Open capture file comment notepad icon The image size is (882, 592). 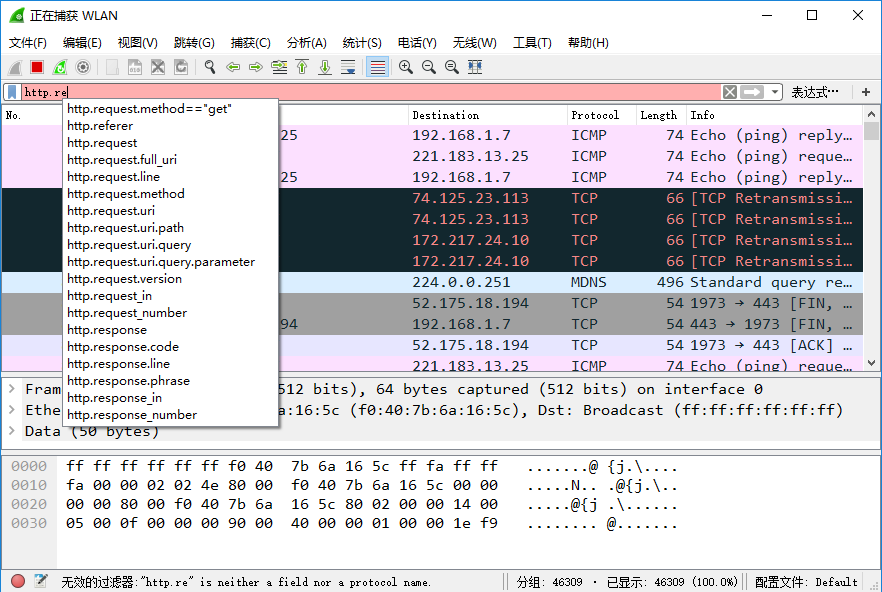40,581
